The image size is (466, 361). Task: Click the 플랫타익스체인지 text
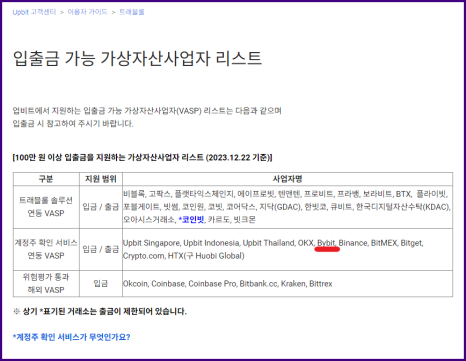pyautogui.click(x=204, y=194)
